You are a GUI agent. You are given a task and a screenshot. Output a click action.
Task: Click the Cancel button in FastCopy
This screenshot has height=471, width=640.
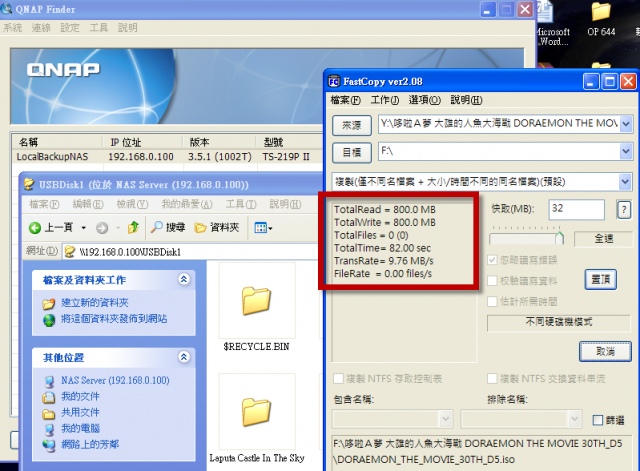click(605, 351)
